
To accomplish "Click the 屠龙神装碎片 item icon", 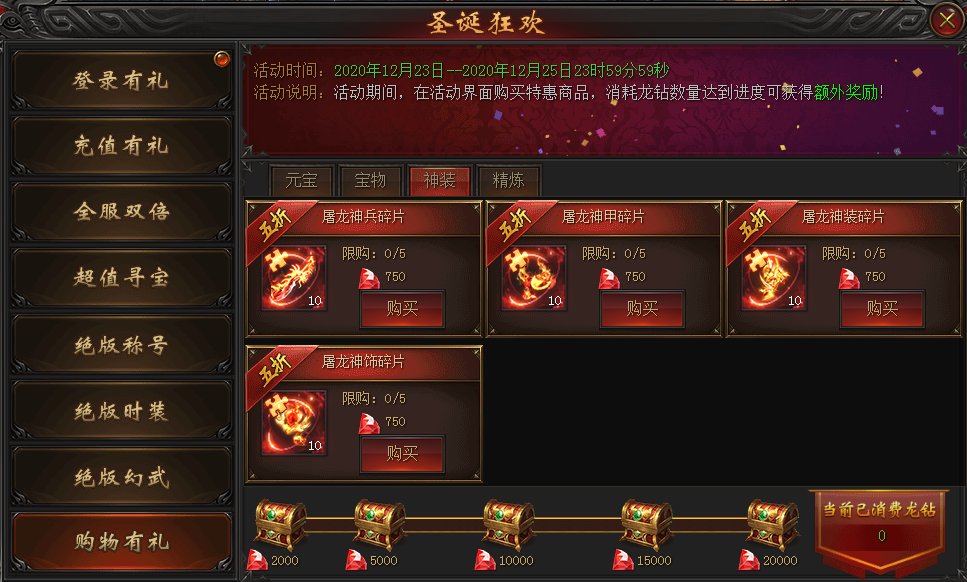I will (x=774, y=278).
